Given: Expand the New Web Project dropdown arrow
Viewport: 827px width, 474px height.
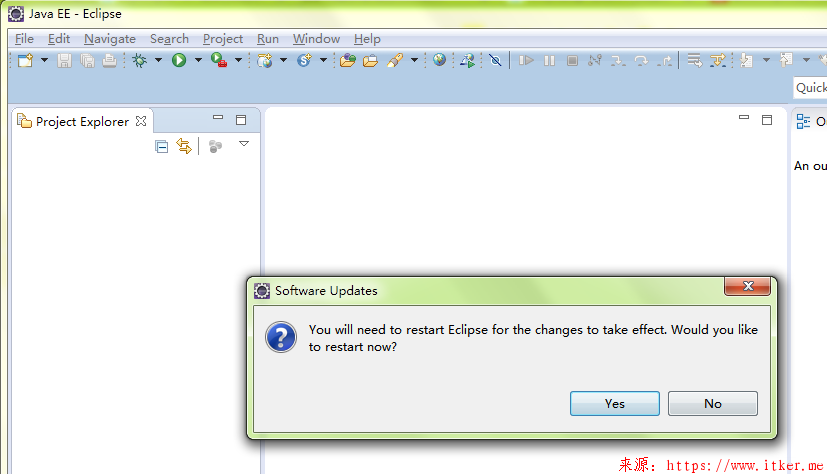Looking at the screenshot, I should coord(283,60).
